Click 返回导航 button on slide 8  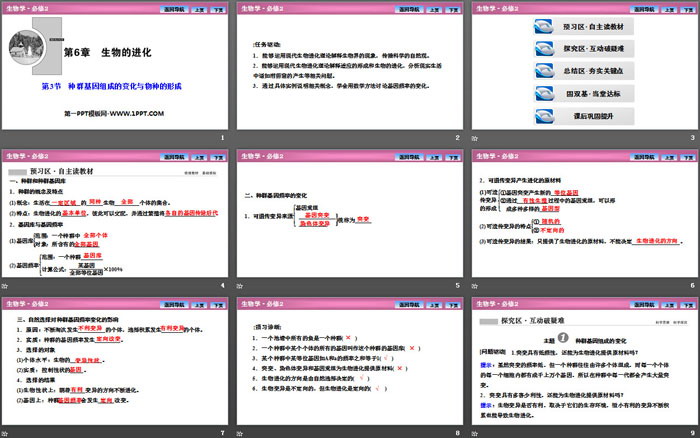tap(409, 305)
